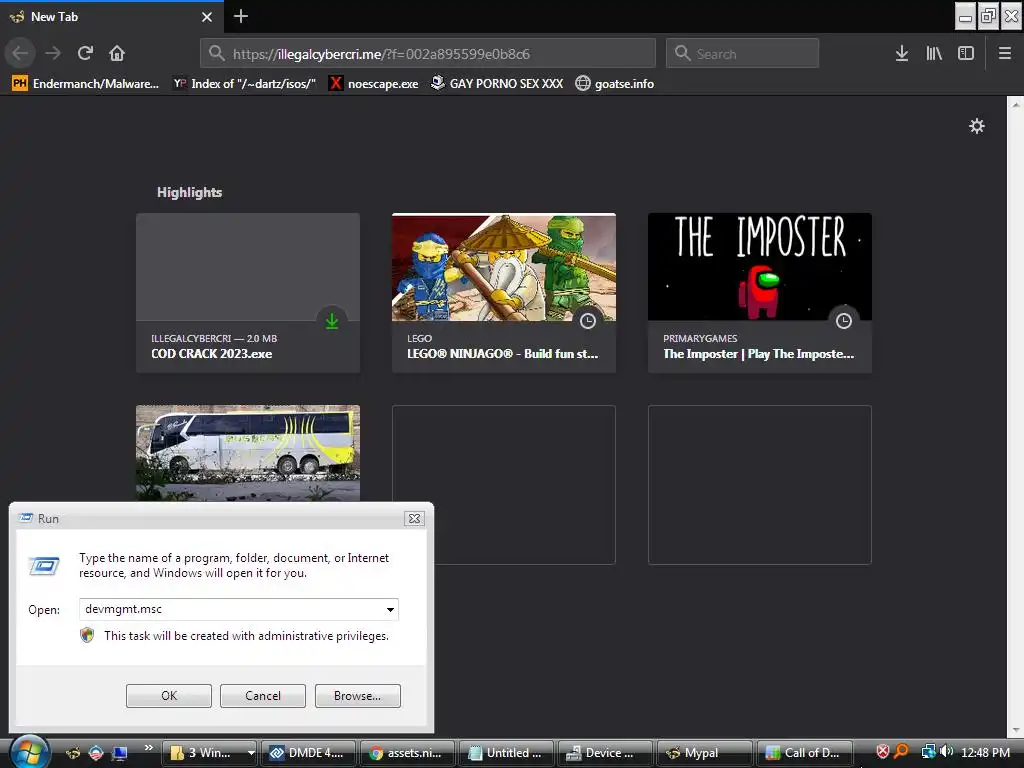The image size is (1024, 768).
Task: Click the Run program icon in dialog
Action: click(x=44, y=565)
